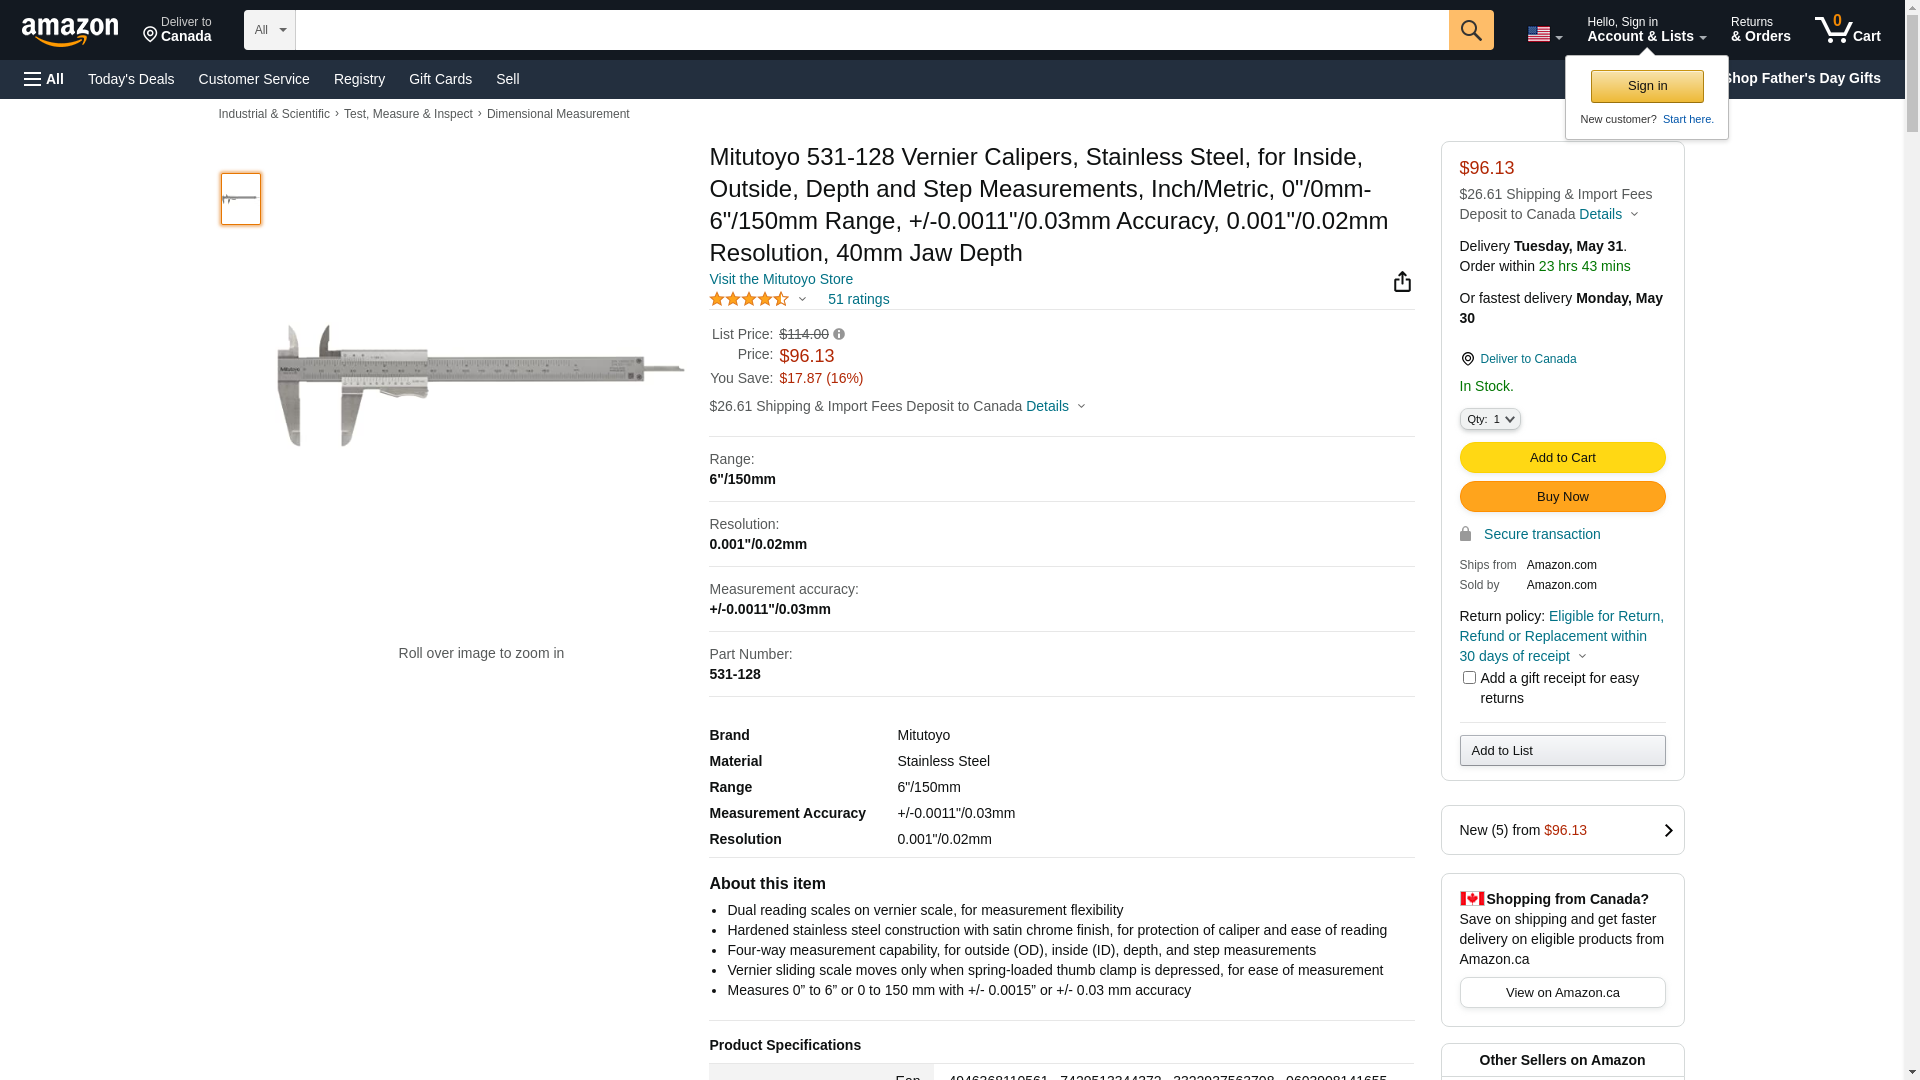
Task: Visit the Mitutoyo Store link
Action: tap(781, 279)
